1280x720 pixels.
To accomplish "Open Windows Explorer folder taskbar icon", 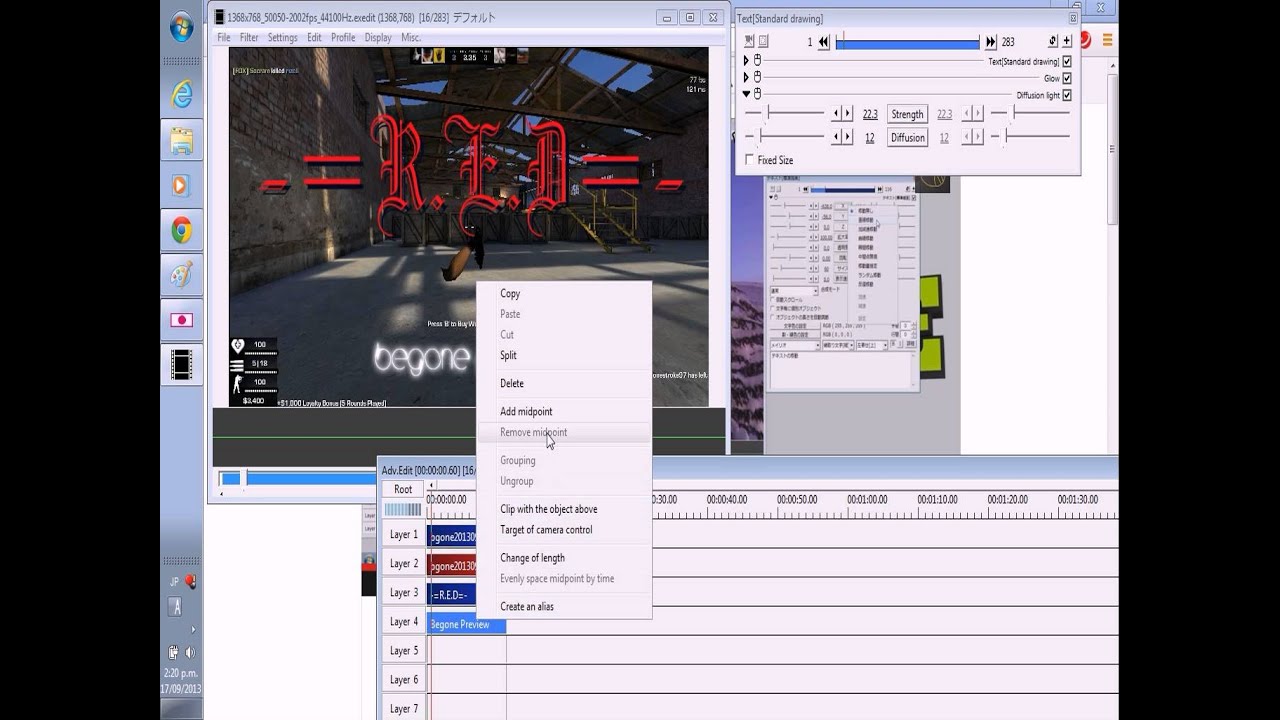I will pos(182,141).
